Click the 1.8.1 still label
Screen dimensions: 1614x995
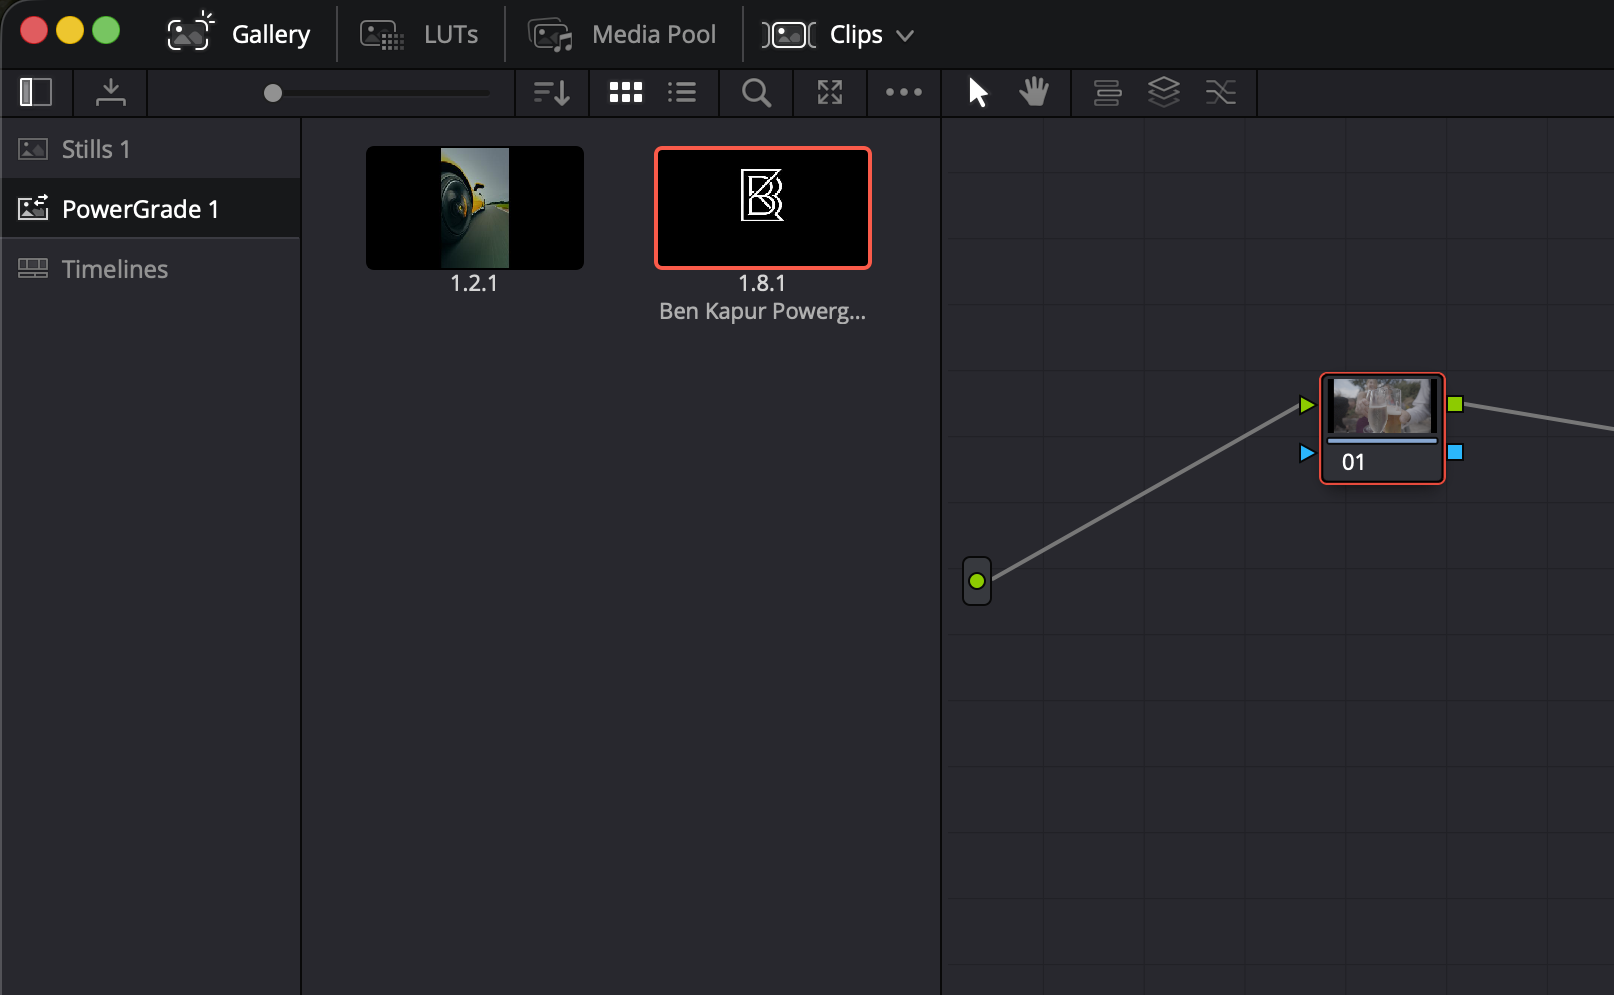point(762,283)
